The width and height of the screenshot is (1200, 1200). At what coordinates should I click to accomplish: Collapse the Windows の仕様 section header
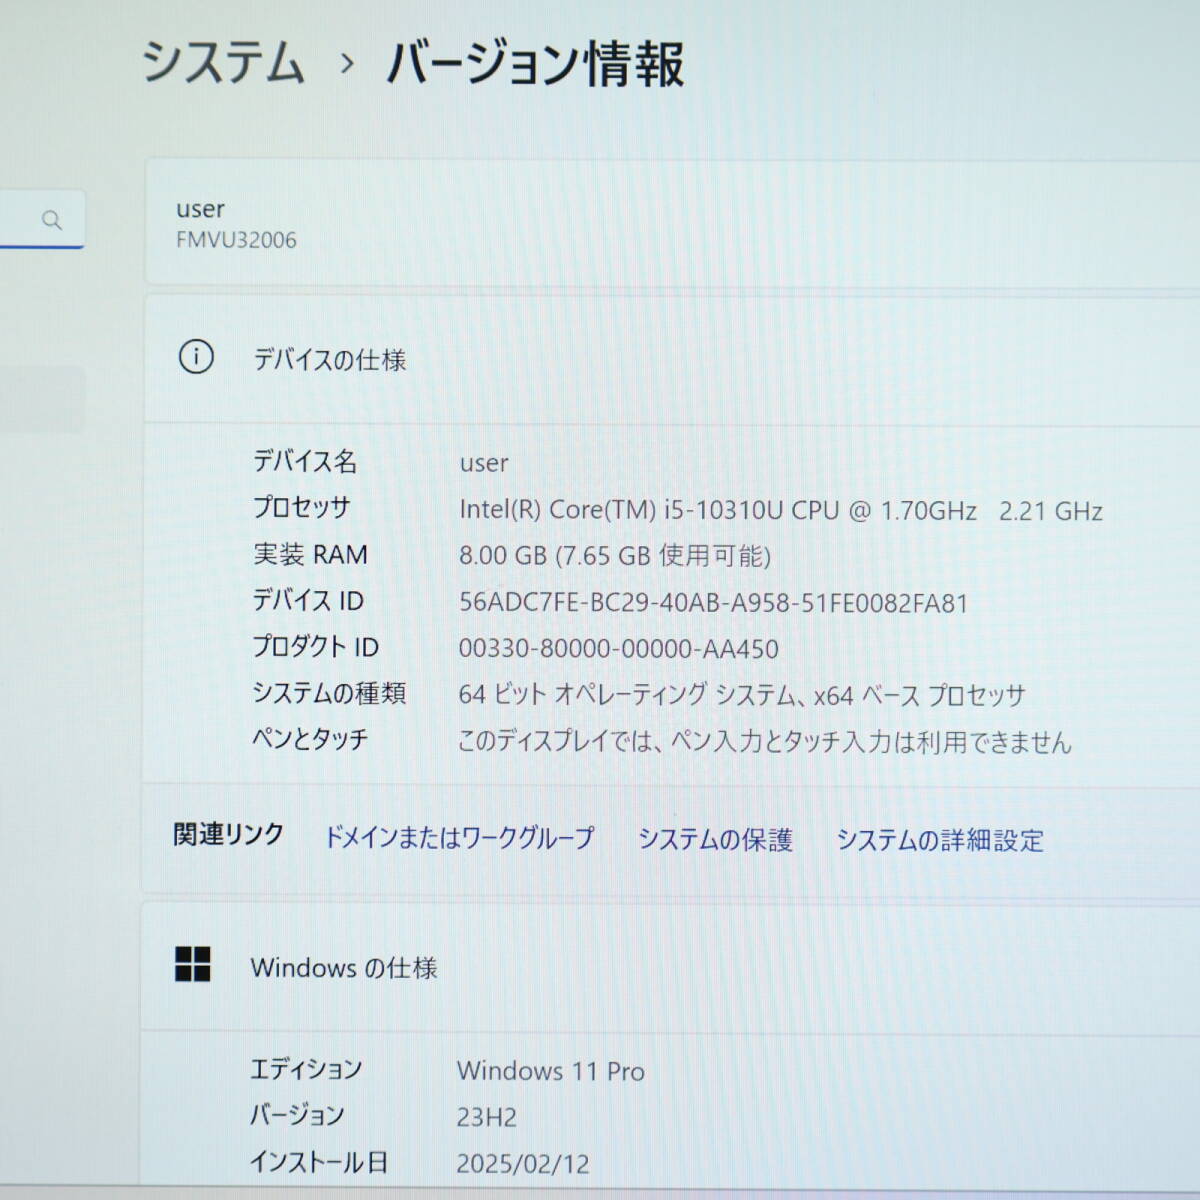tap(670, 967)
